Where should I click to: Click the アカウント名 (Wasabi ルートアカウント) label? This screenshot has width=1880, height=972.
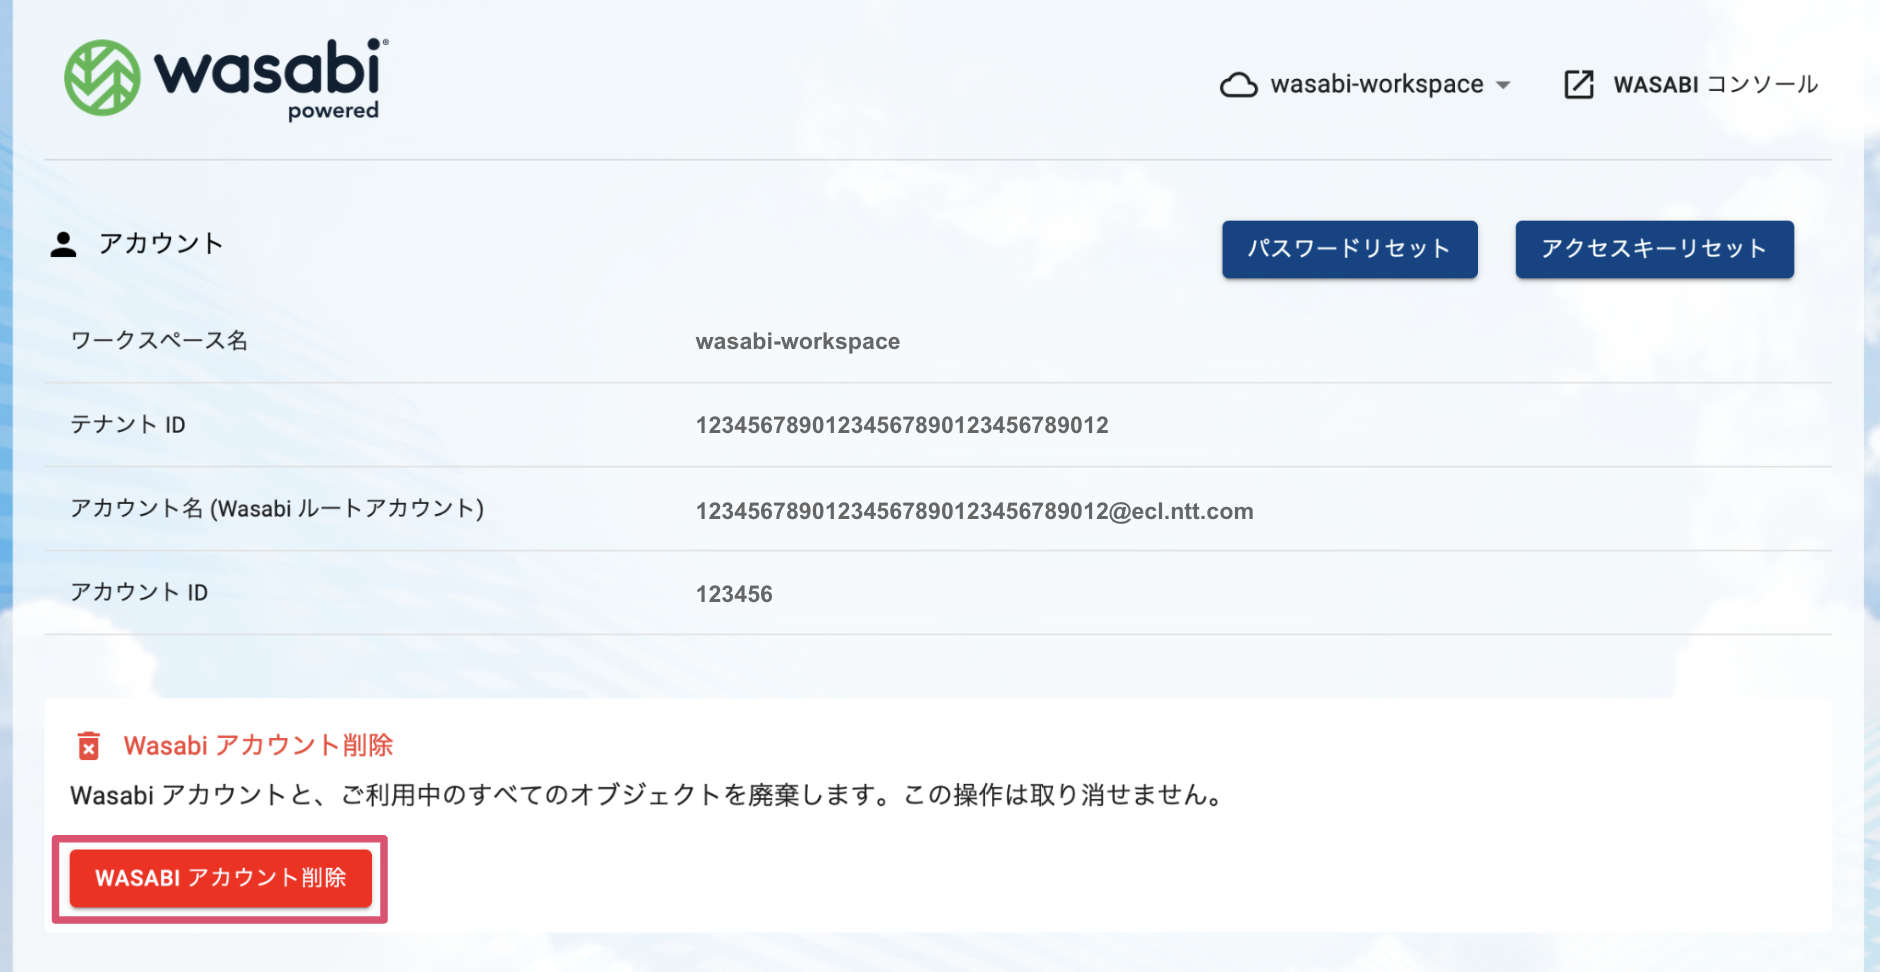click(x=277, y=509)
